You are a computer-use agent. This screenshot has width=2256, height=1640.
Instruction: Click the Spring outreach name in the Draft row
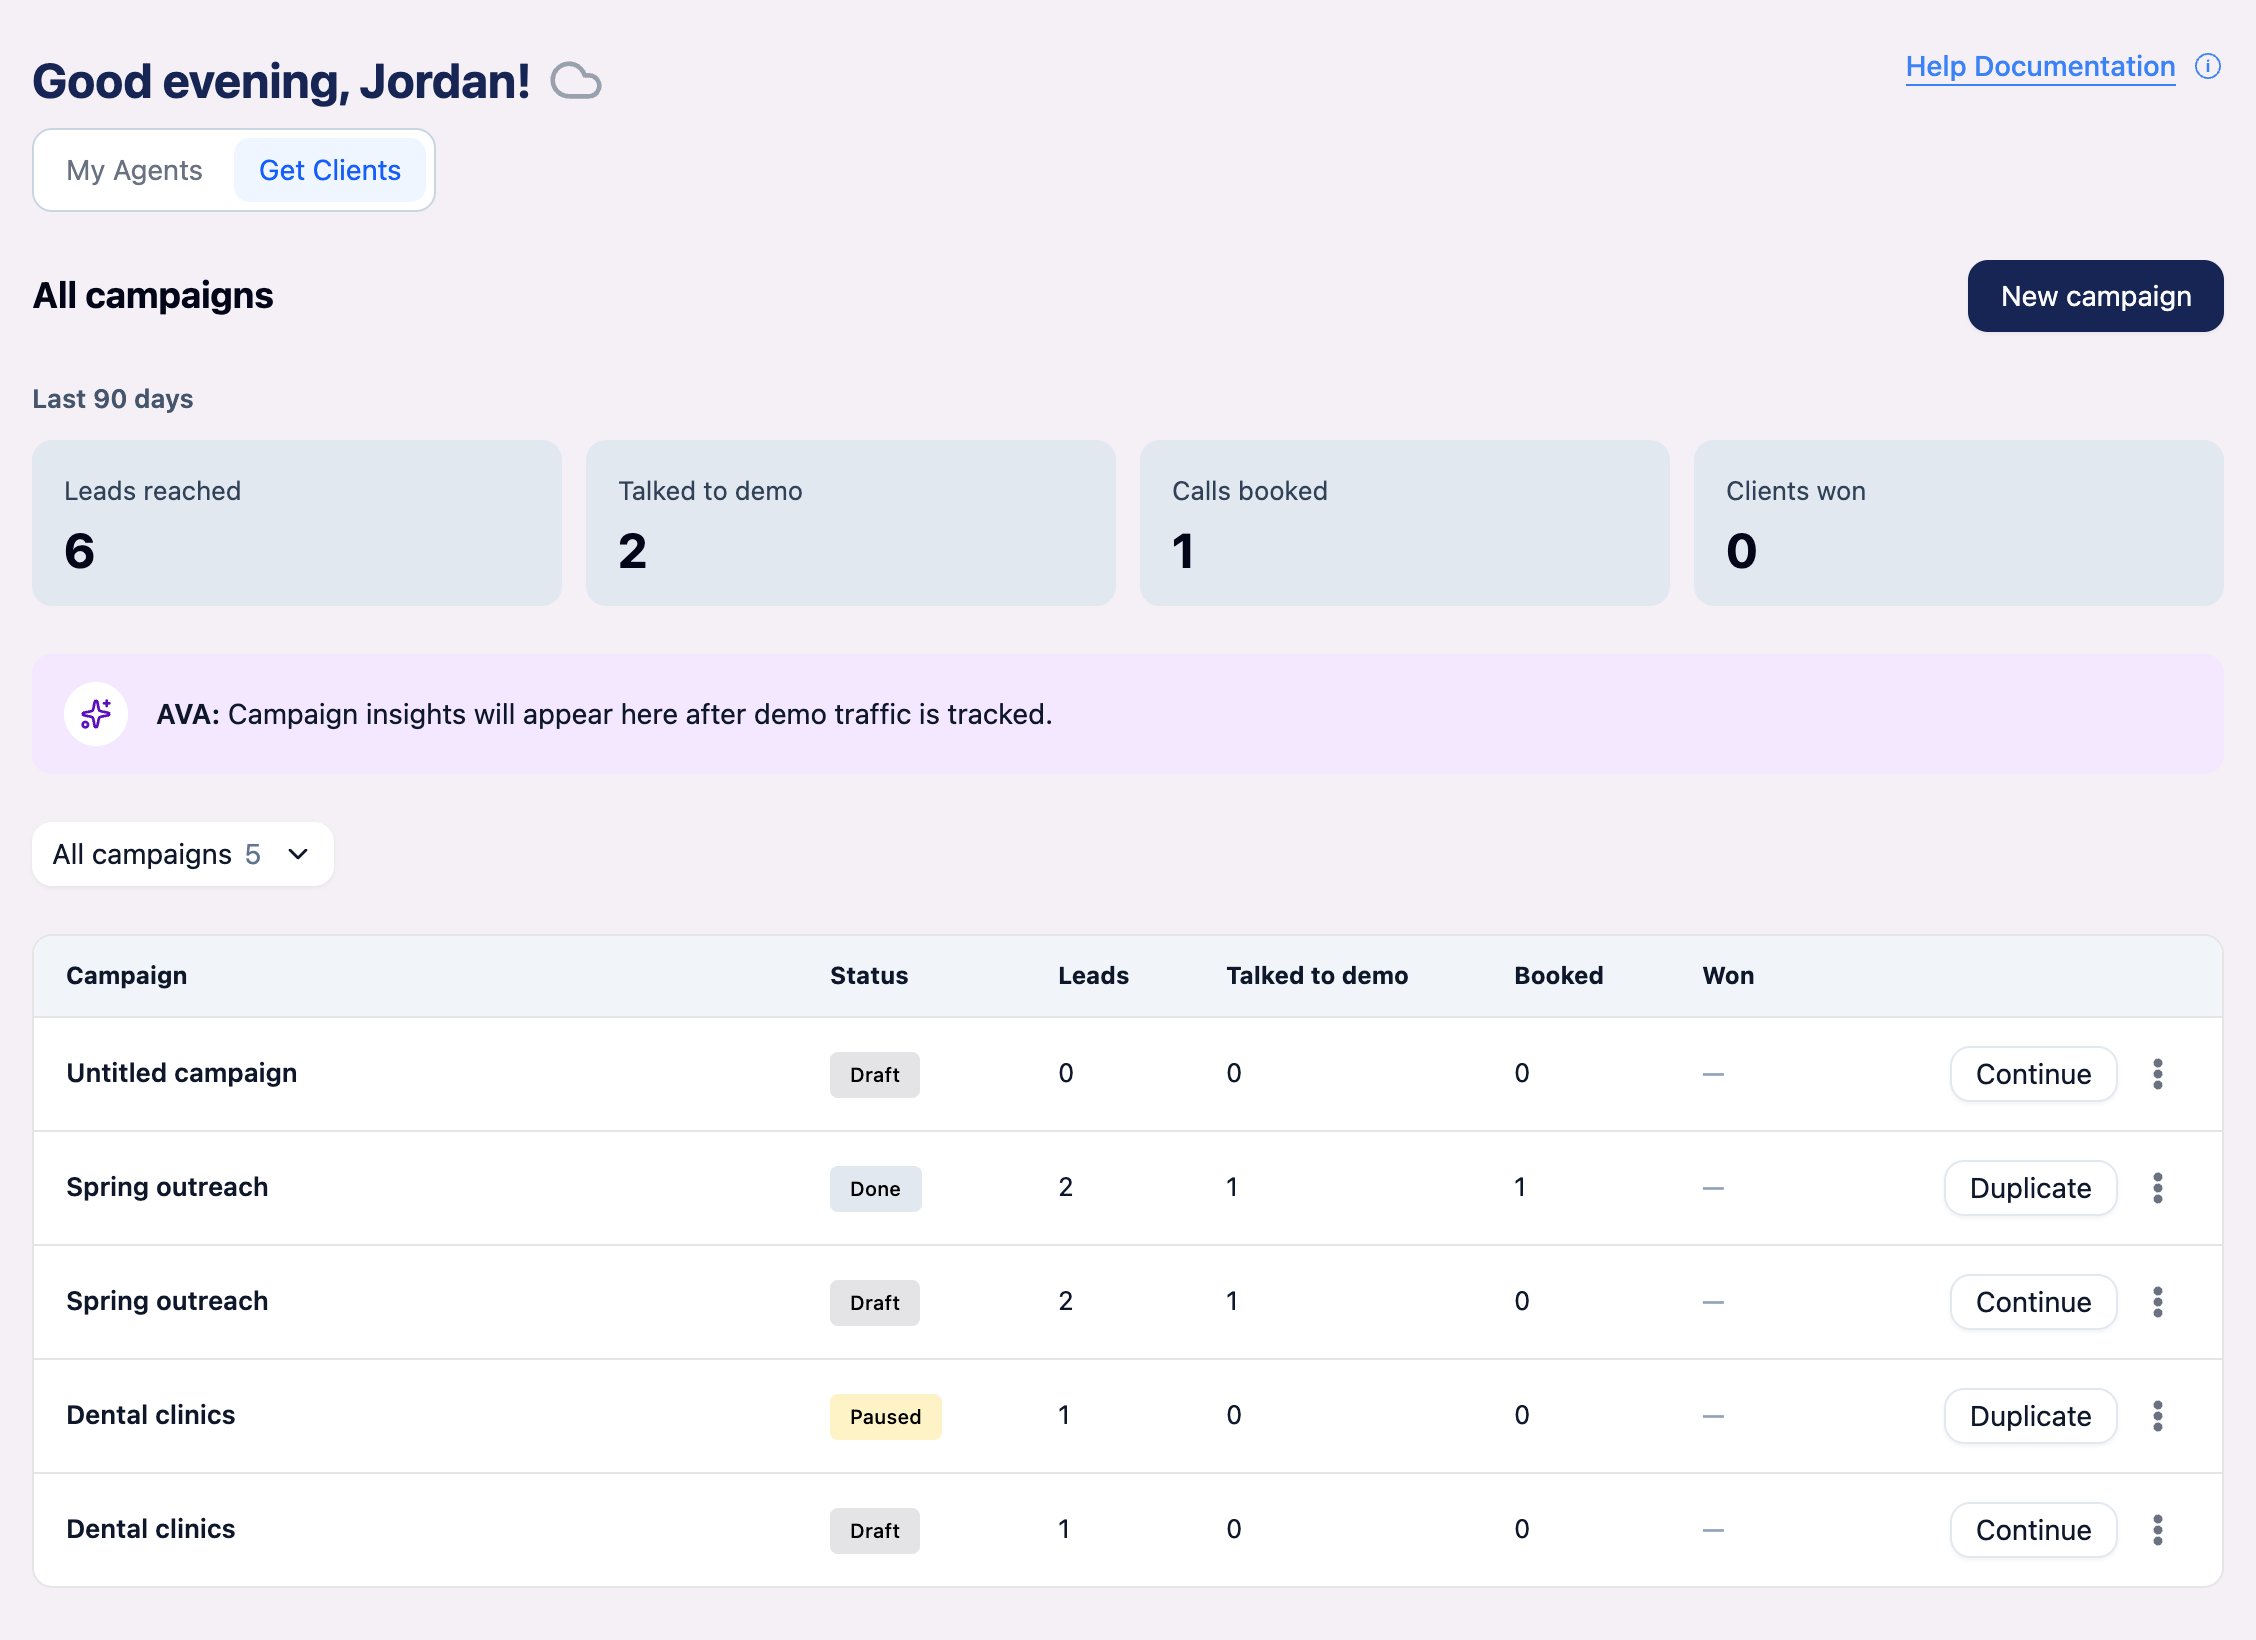click(x=167, y=1301)
